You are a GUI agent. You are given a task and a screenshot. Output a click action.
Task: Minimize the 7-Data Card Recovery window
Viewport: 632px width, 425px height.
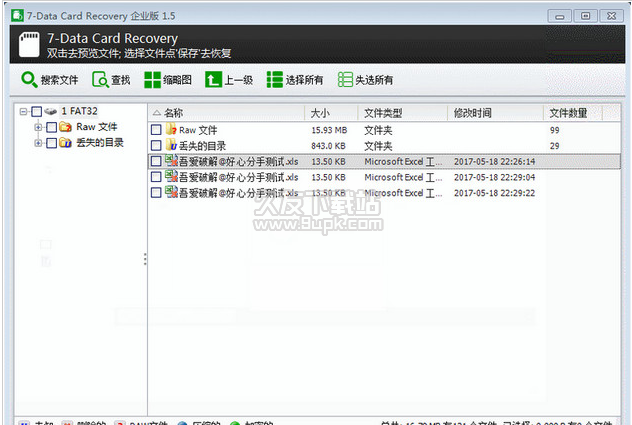560,16
